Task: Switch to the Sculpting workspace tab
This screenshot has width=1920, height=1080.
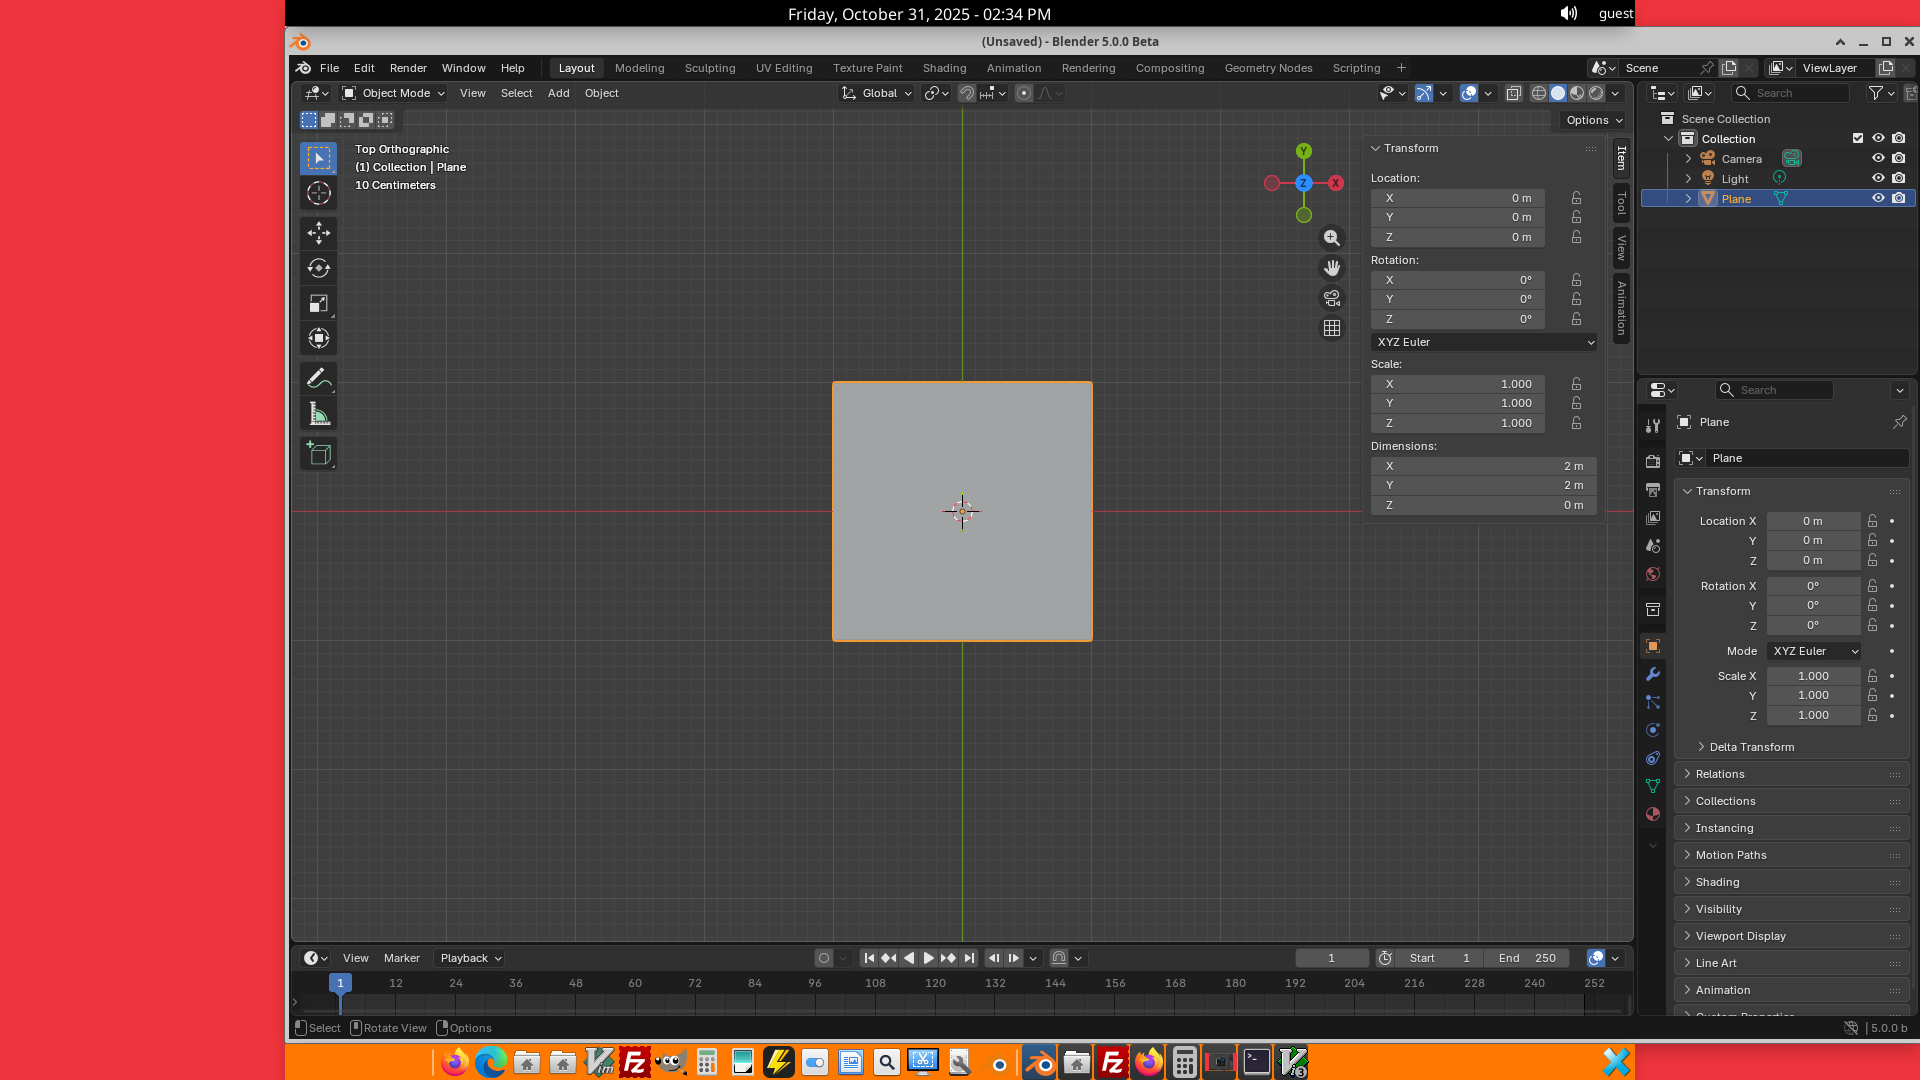Action: point(709,68)
